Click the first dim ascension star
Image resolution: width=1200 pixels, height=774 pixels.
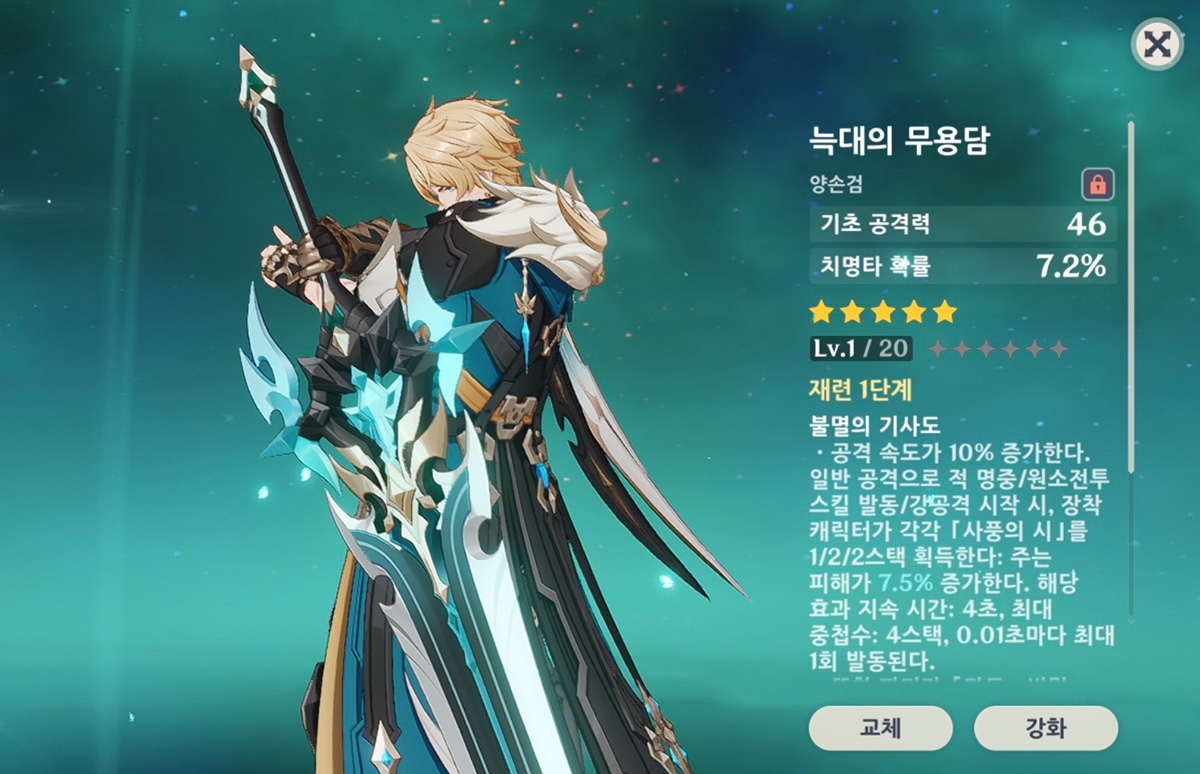(x=938, y=349)
